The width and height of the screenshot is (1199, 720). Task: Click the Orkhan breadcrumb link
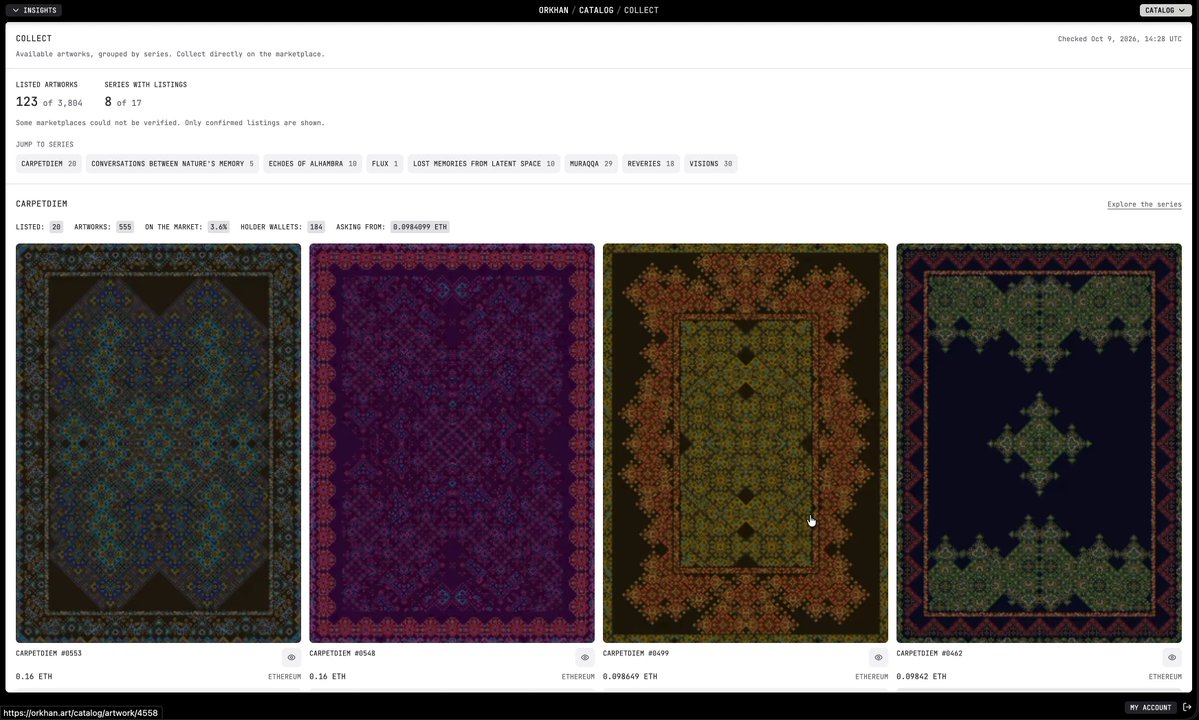554,10
